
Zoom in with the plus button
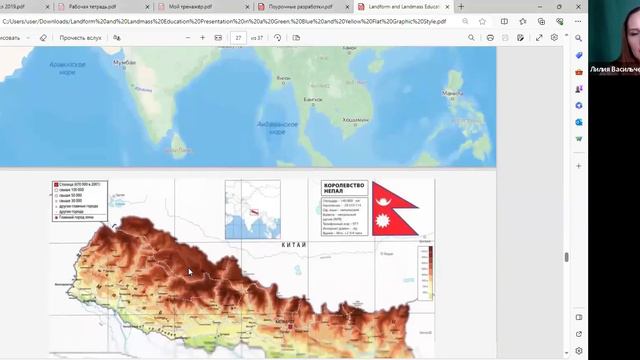pos(202,38)
